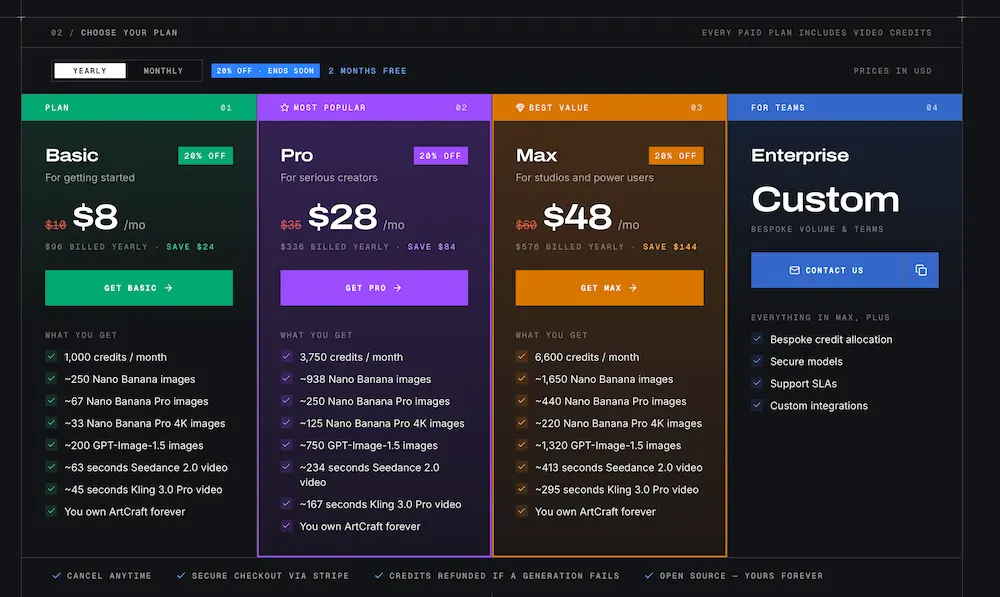The image size is (1000, 597).
Task: Click checkmark beside ~1,650 Nano Banana images
Action: click(x=522, y=379)
